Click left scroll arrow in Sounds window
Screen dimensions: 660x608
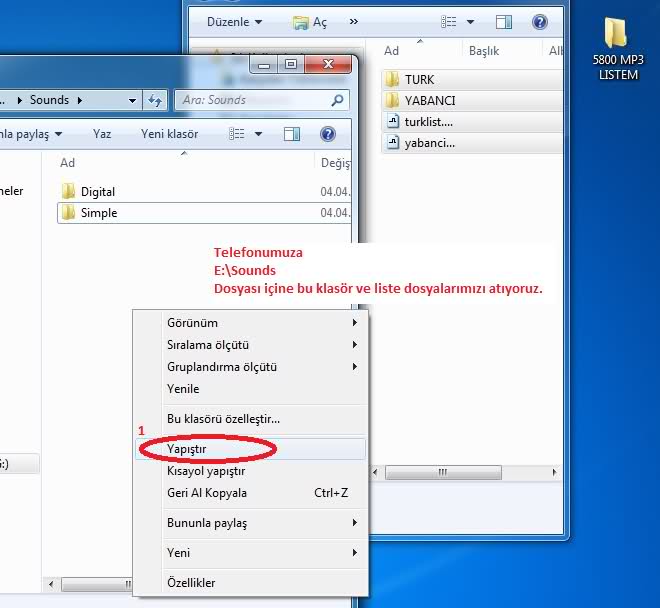coord(51,584)
